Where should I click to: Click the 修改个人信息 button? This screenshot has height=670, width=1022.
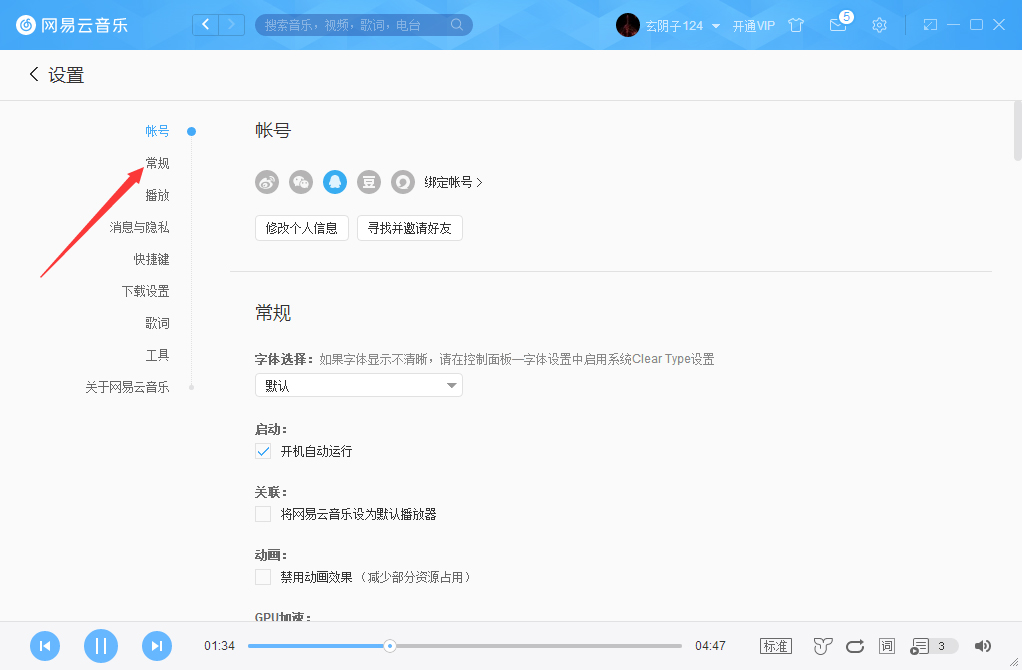point(301,227)
